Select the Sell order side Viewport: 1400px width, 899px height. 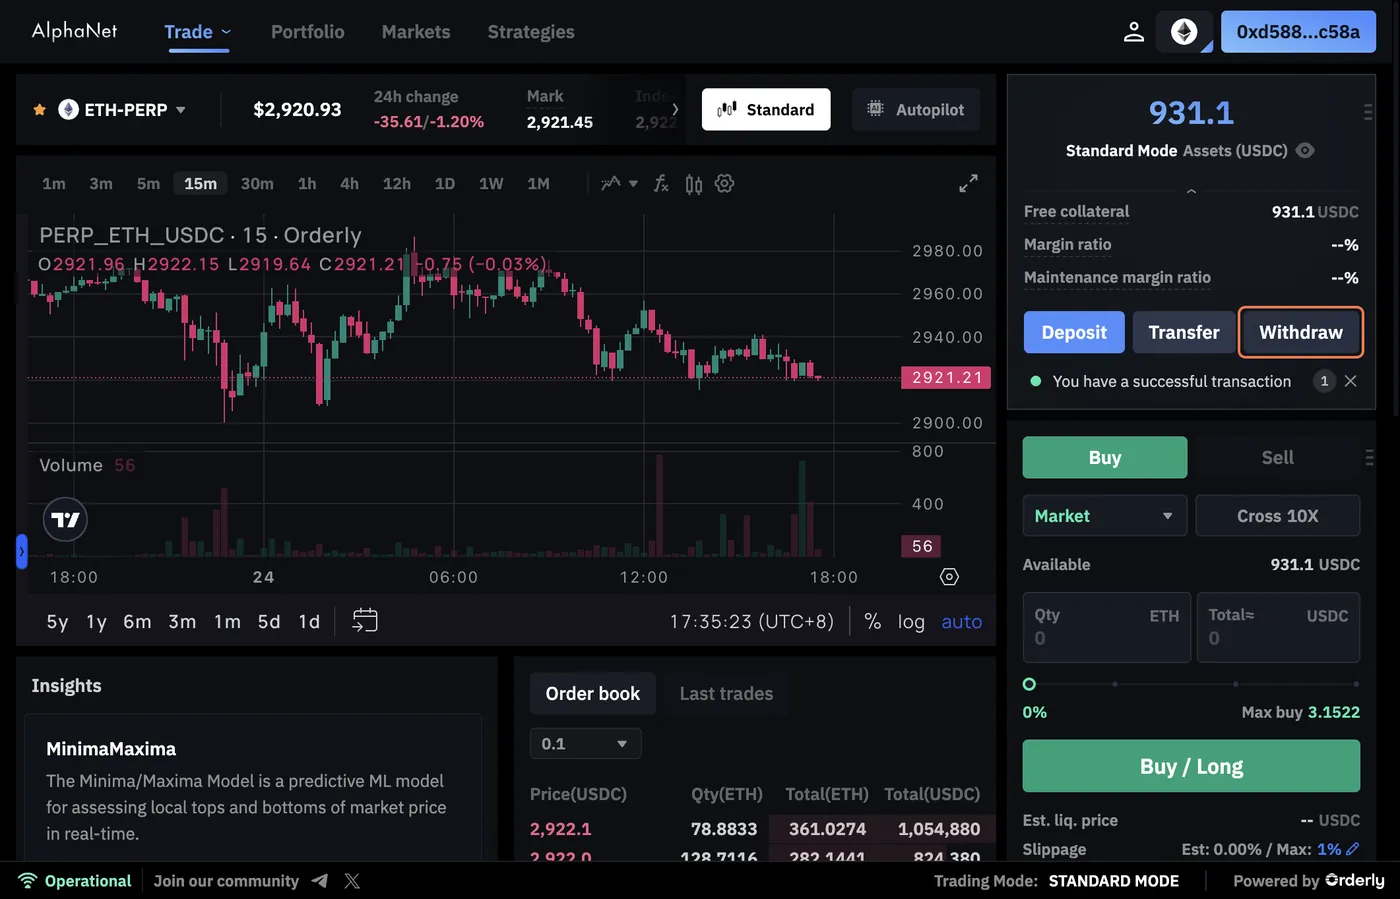[x=1277, y=458]
